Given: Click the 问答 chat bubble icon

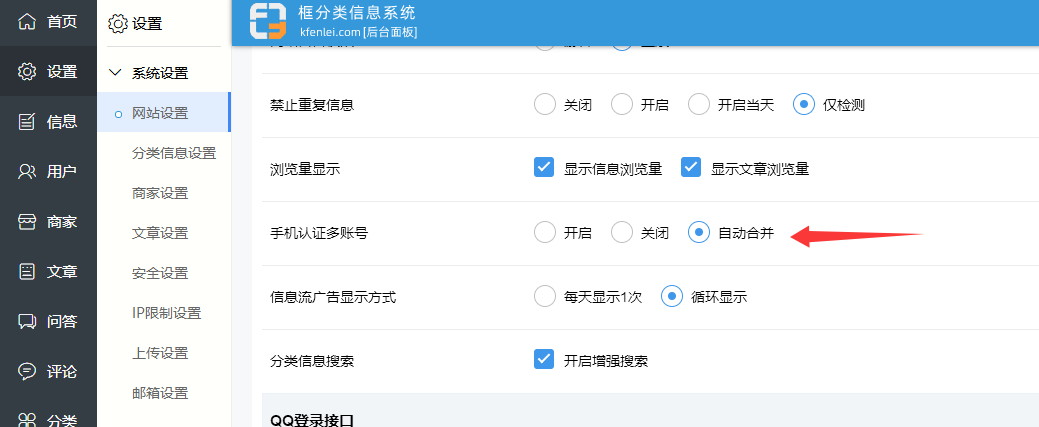Looking at the screenshot, I should (x=28, y=321).
